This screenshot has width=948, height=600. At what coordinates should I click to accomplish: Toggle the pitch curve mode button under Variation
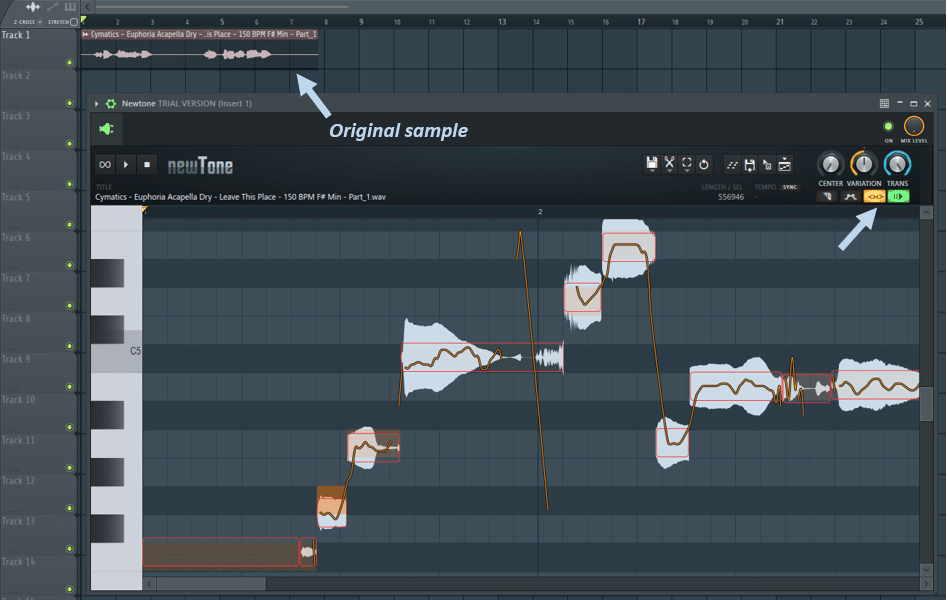[x=851, y=197]
